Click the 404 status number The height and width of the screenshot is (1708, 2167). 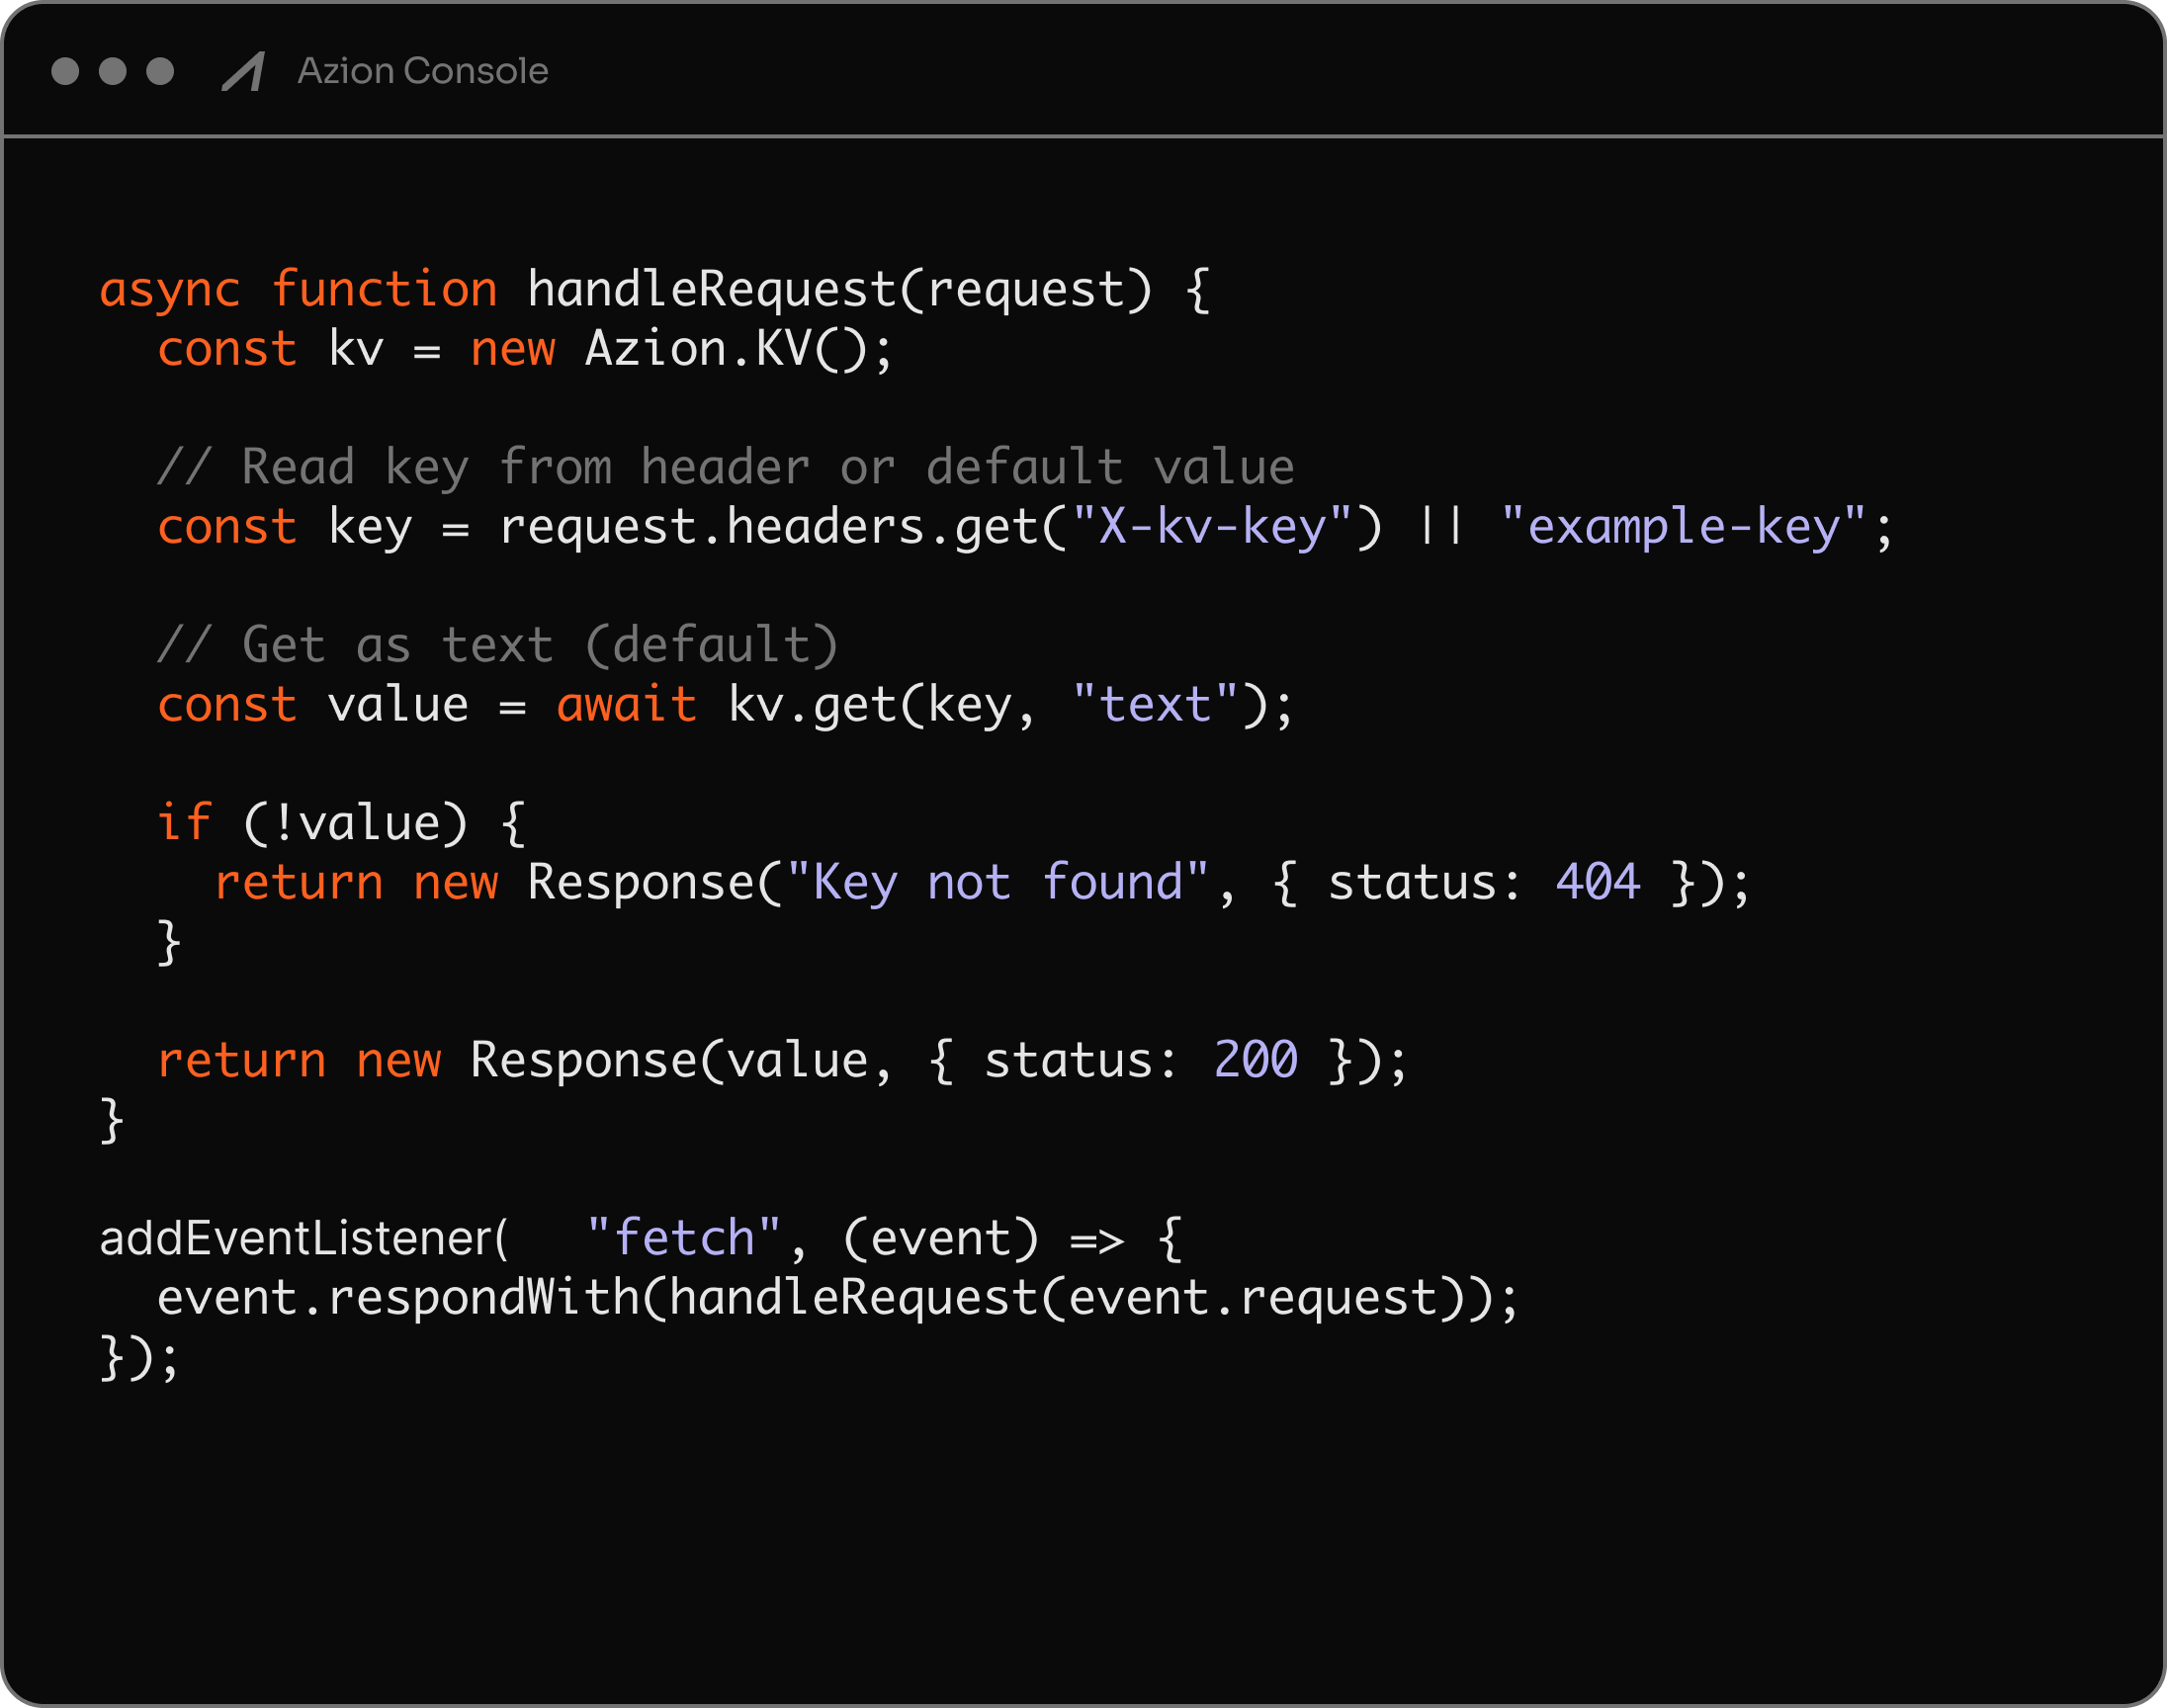(x=1597, y=883)
